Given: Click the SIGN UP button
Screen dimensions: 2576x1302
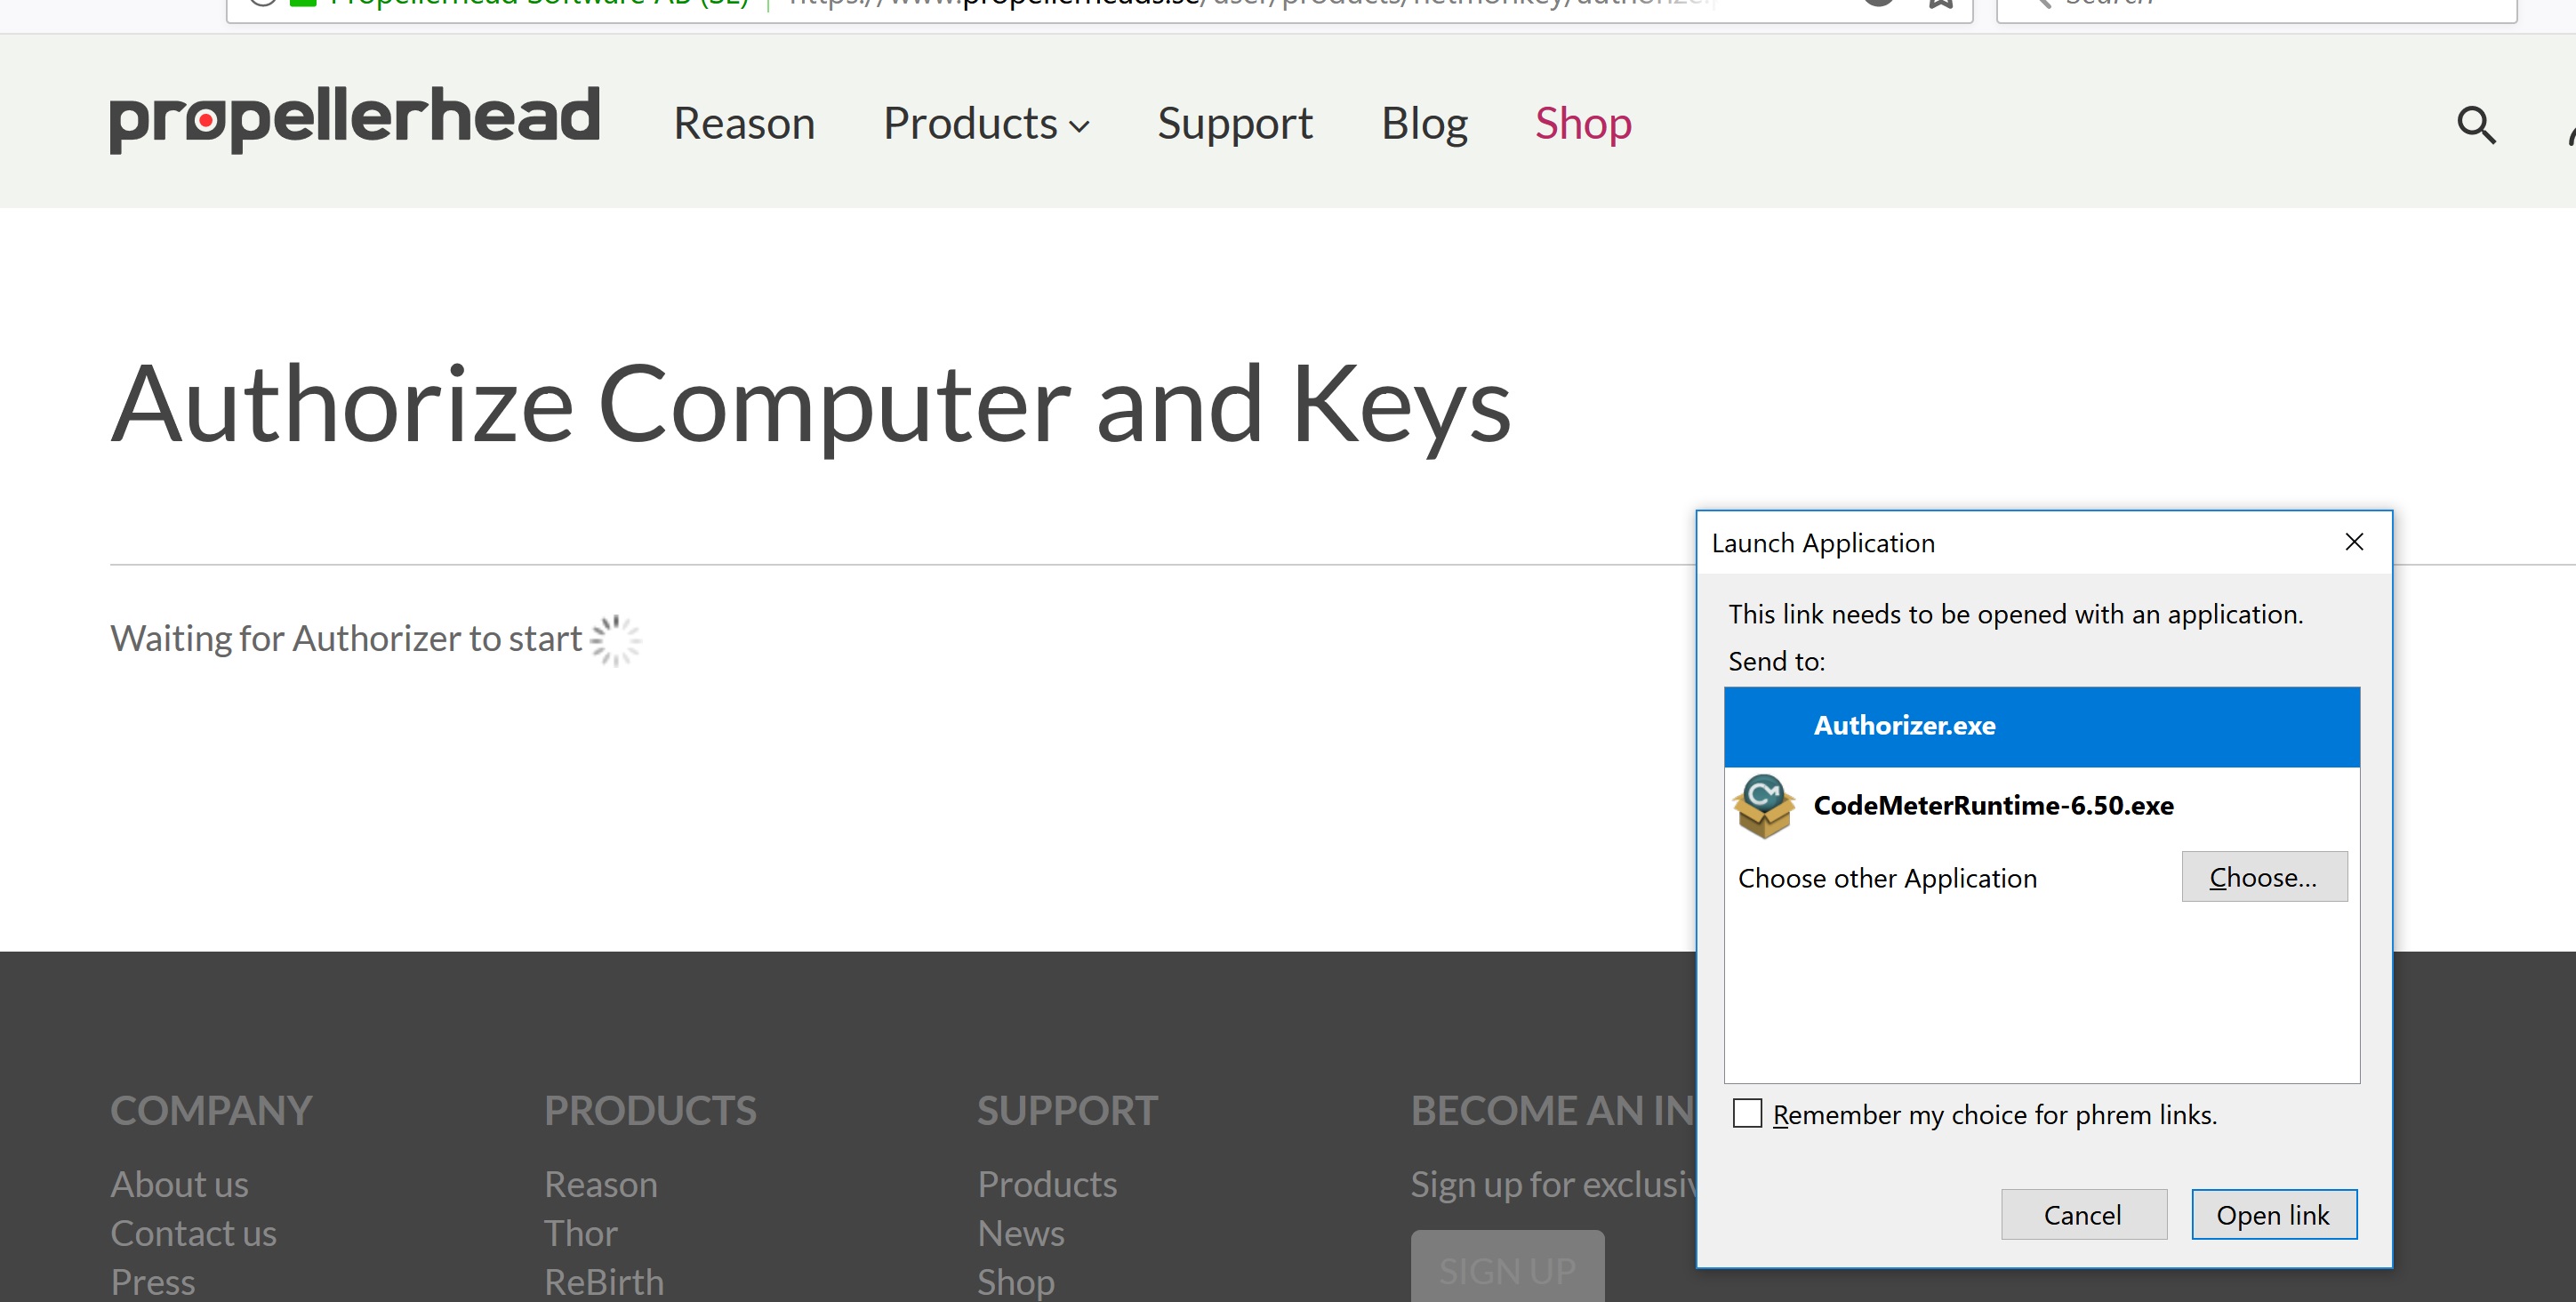Looking at the screenshot, I should click(x=1507, y=1268).
